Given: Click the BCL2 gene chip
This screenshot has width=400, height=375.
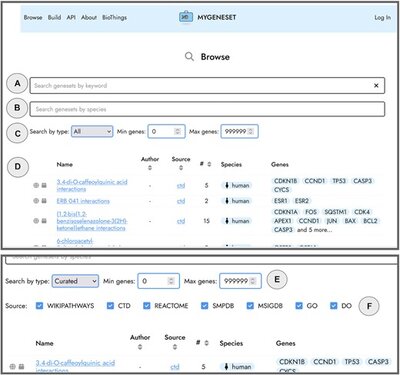Looking at the screenshot, I should (370, 221).
